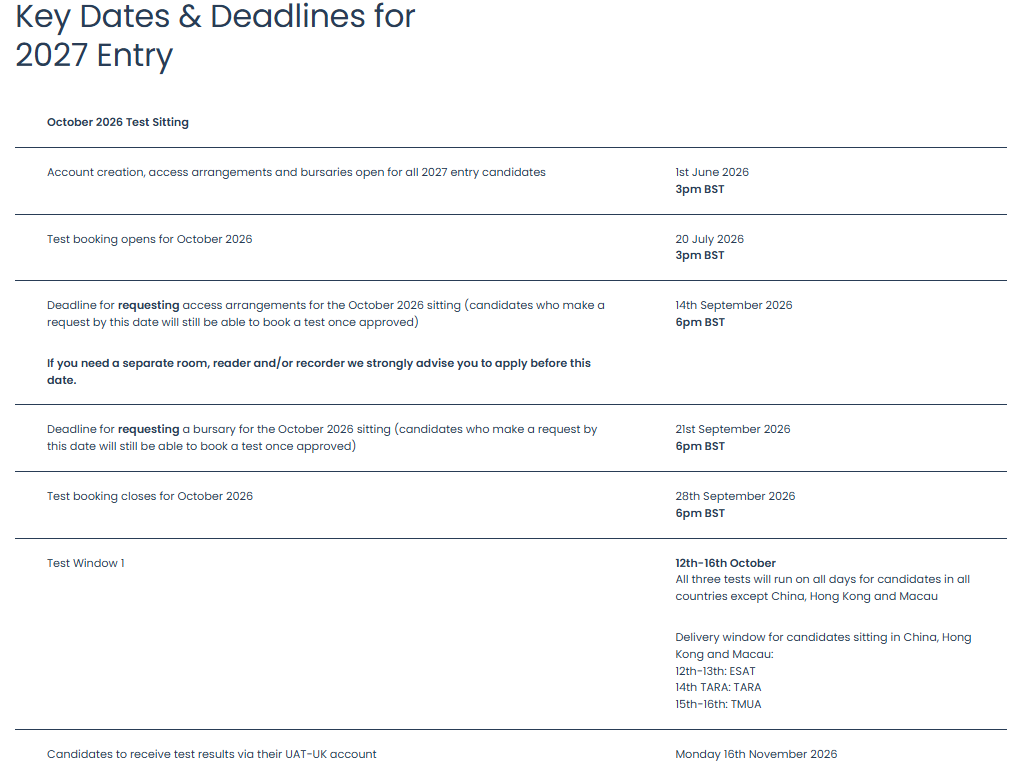Click the 14th September 2026 date
The width and height of the screenshot is (1022, 779).
[x=734, y=305]
